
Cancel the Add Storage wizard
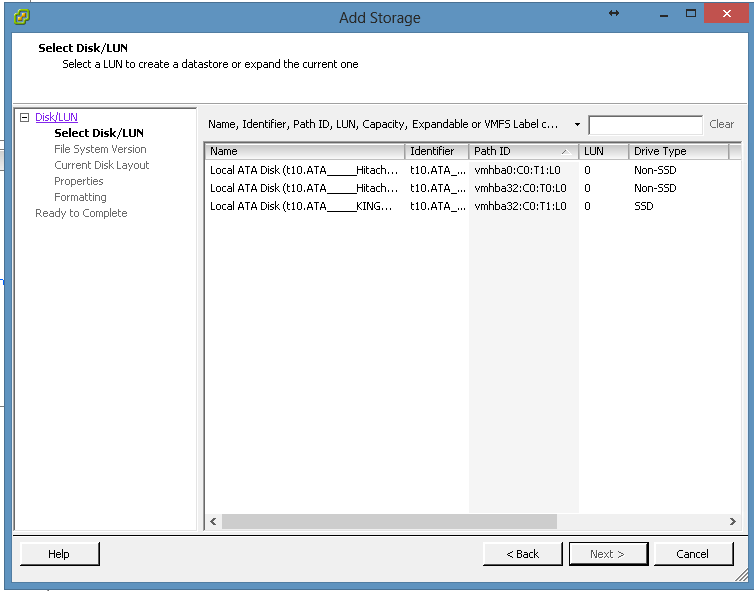point(693,554)
